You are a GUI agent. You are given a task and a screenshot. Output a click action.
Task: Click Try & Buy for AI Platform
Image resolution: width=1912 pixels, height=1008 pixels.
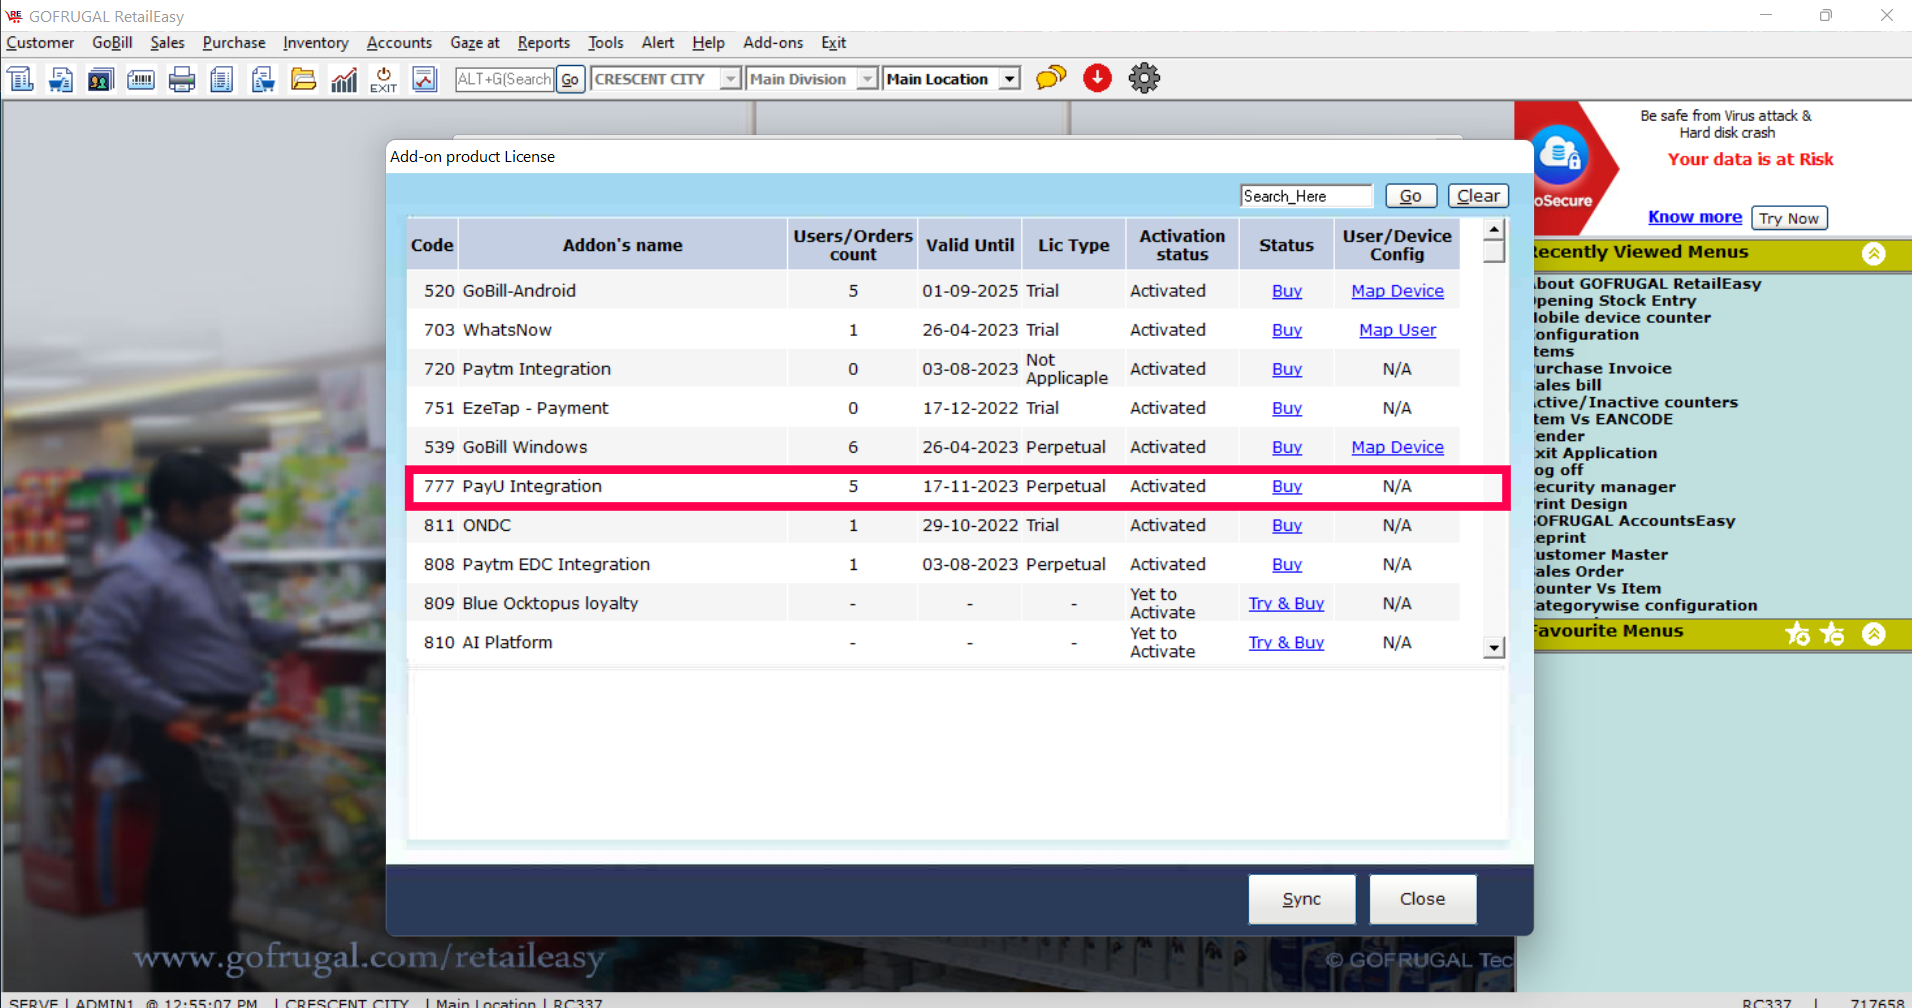point(1286,642)
